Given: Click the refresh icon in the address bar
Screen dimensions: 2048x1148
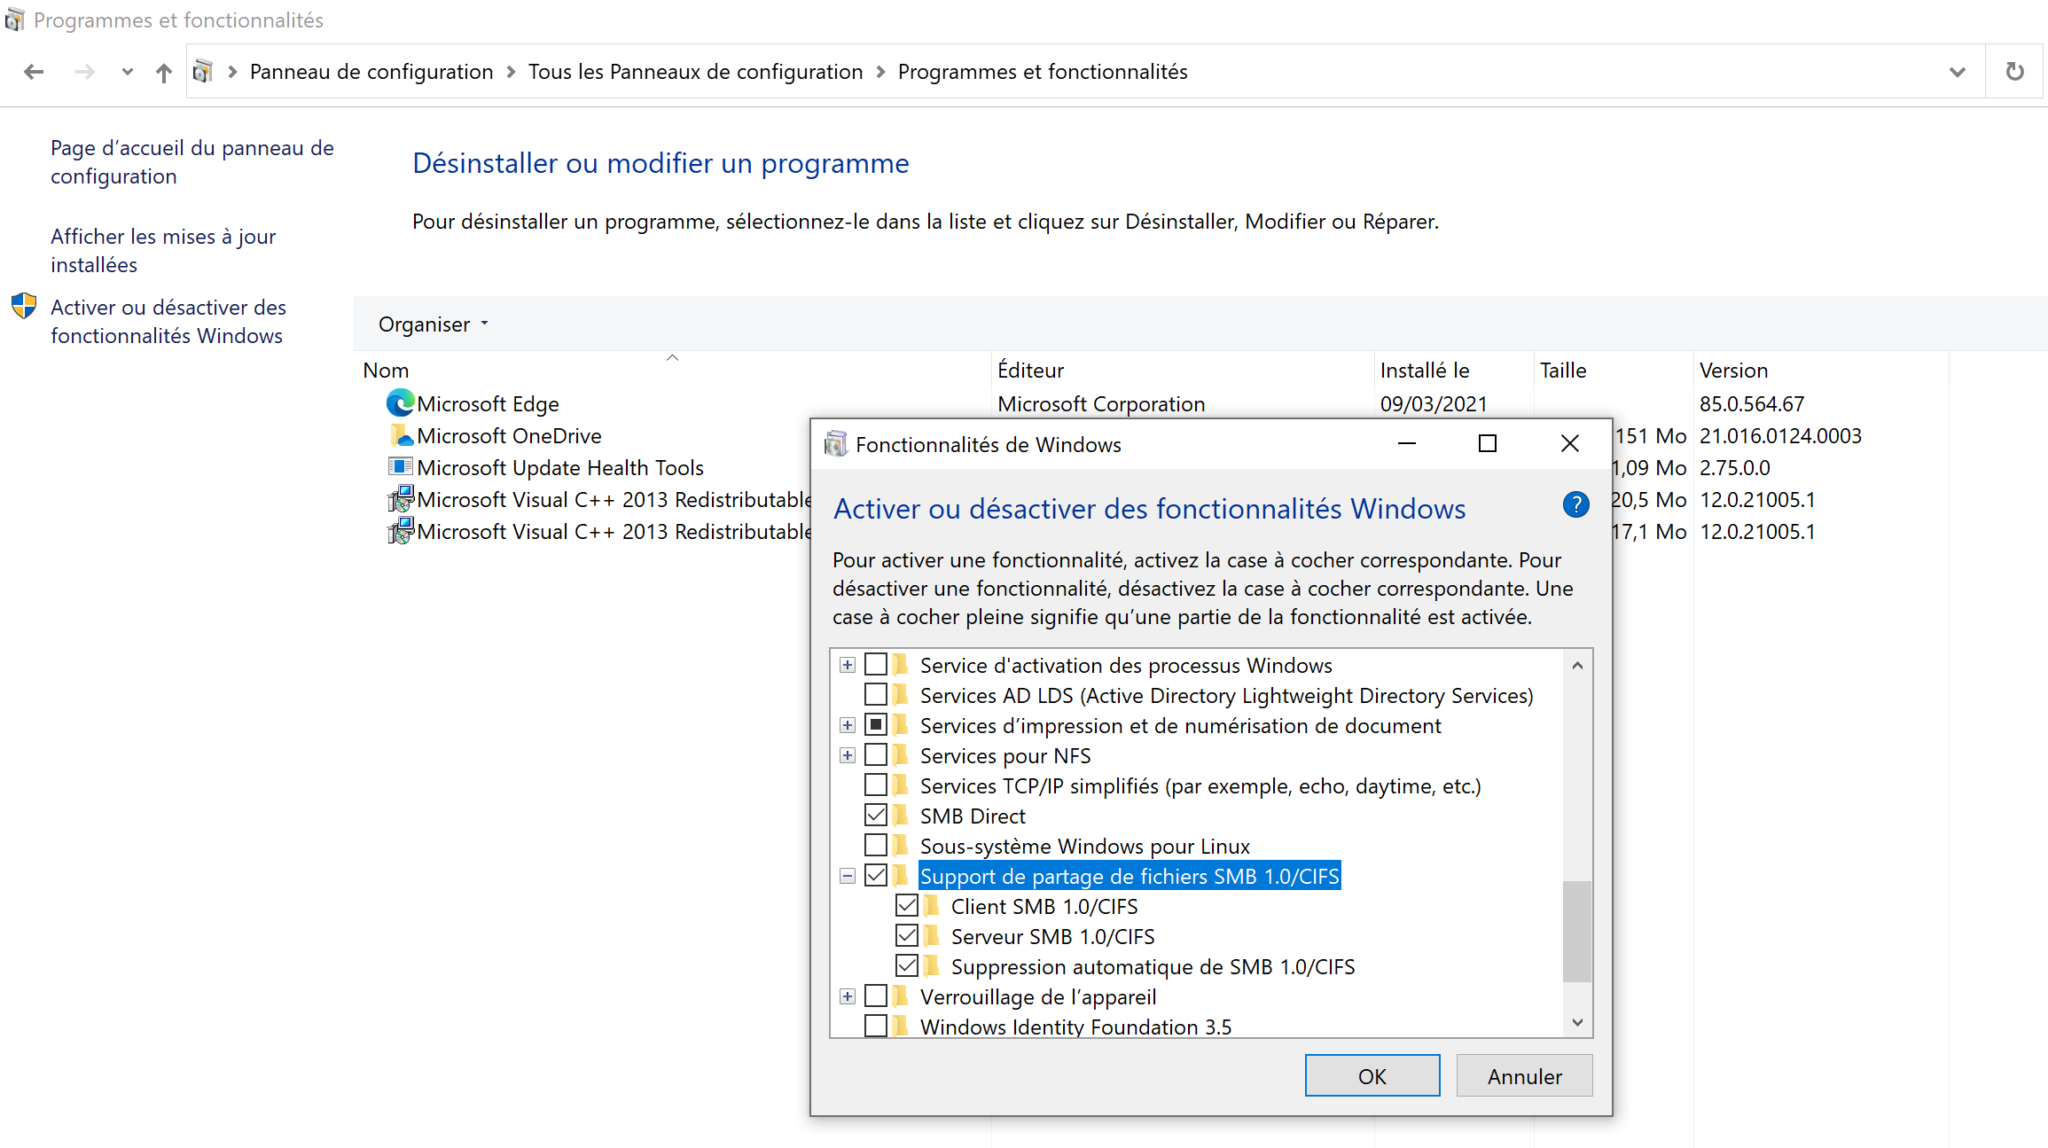Looking at the screenshot, I should coord(2014,71).
